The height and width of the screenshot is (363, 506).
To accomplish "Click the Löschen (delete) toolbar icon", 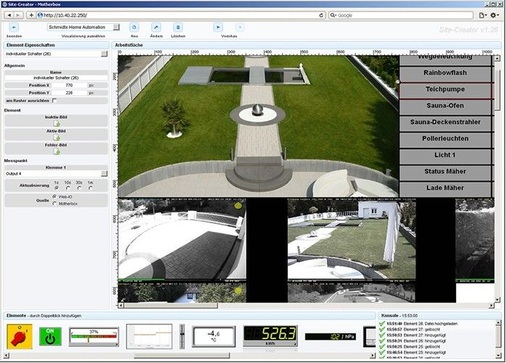I will pos(178,27).
